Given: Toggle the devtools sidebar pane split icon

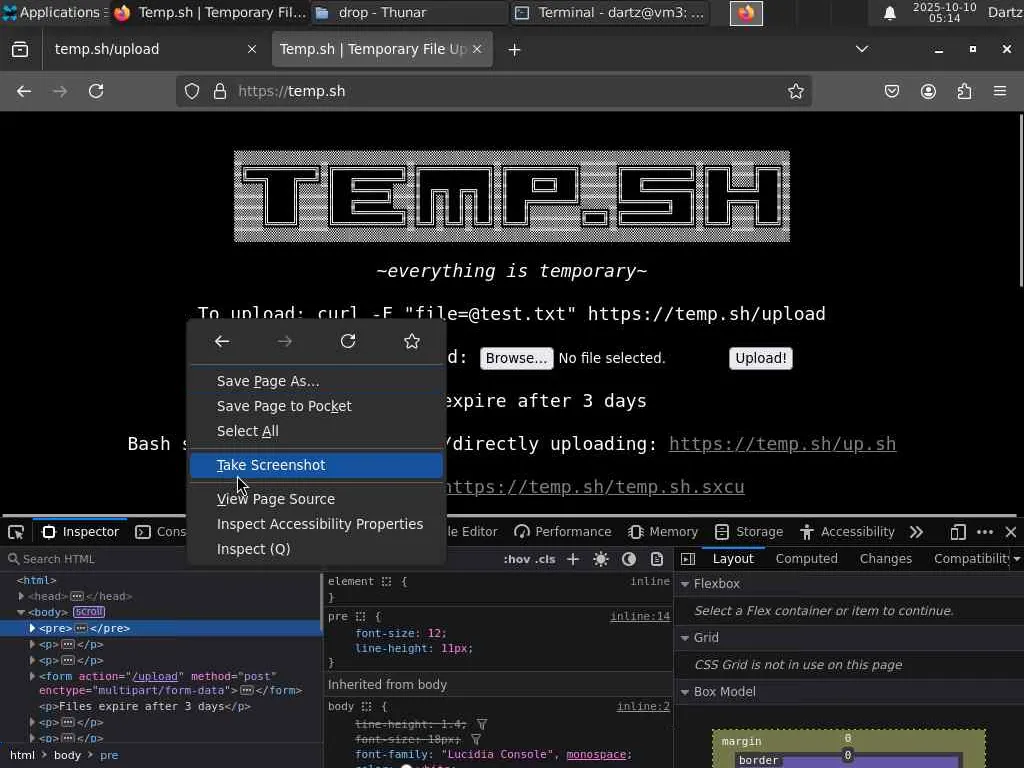Looking at the screenshot, I should [688, 559].
